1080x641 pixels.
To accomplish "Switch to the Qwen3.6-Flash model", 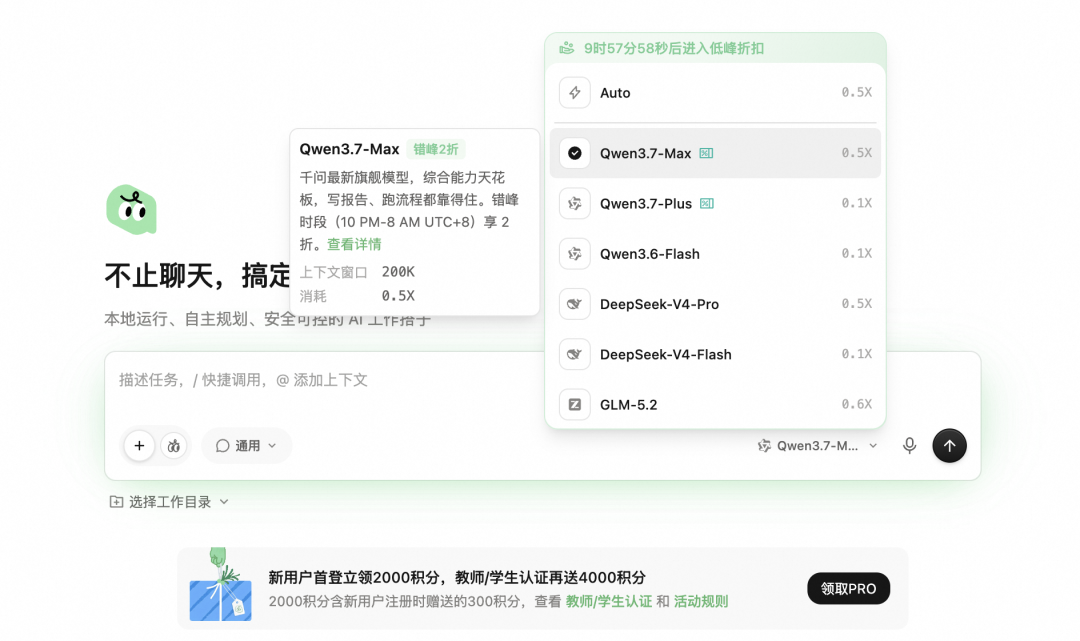I will (x=715, y=253).
